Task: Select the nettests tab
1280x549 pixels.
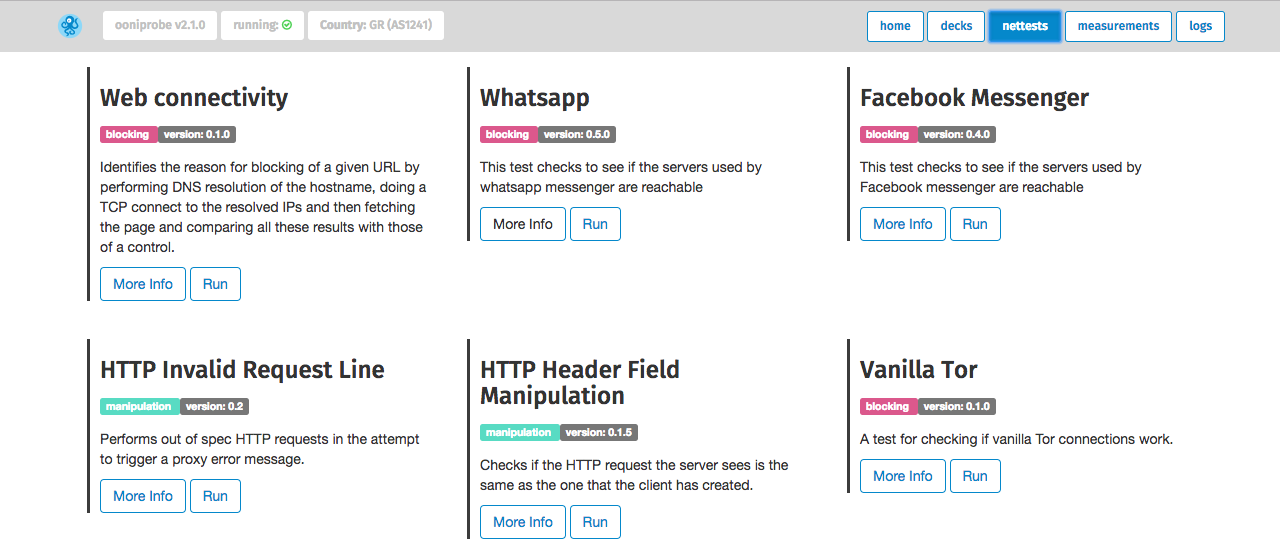Action: pyautogui.click(x=1024, y=26)
